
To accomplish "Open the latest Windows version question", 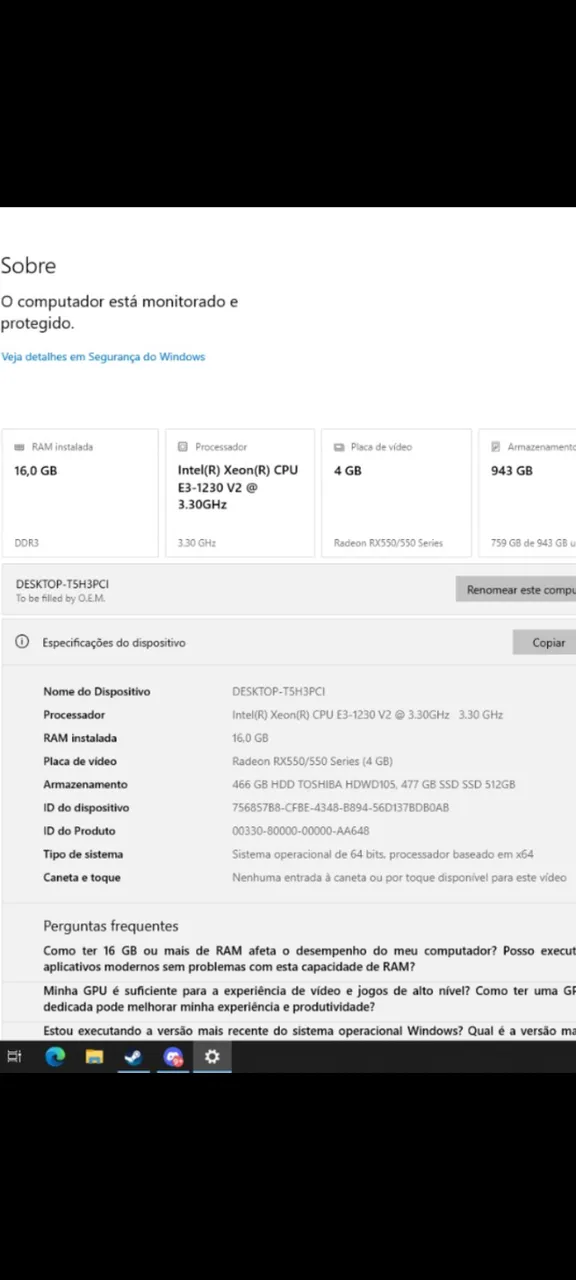I will (309, 1030).
